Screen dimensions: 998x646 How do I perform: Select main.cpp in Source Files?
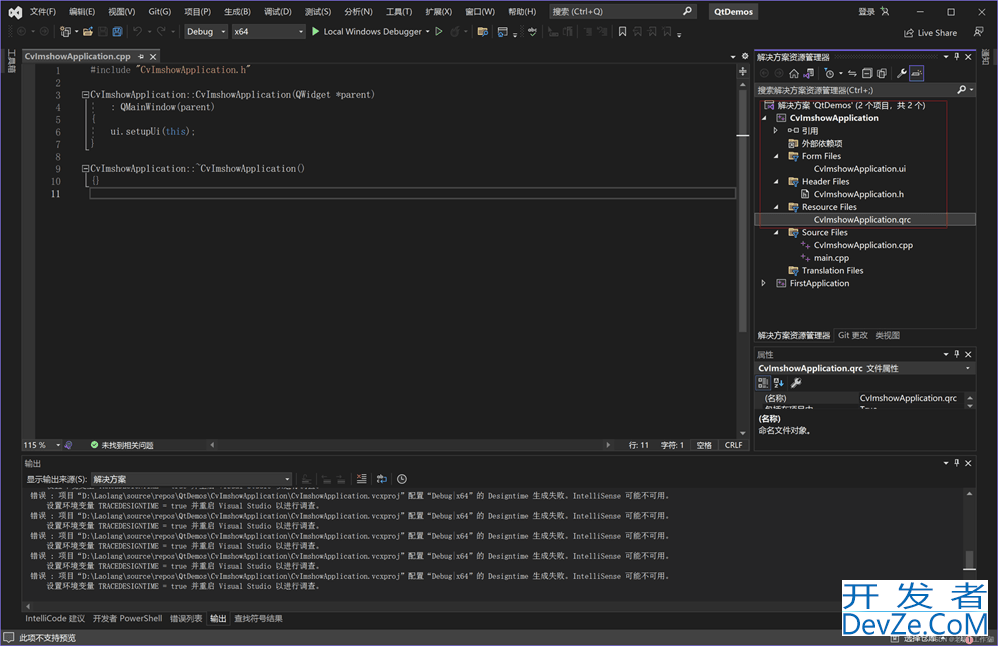tap(831, 258)
